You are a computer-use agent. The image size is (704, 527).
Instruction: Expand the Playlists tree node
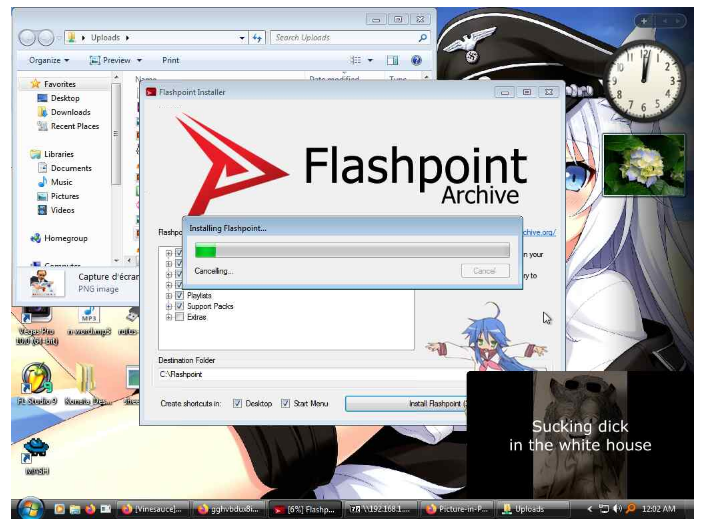tap(169, 296)
